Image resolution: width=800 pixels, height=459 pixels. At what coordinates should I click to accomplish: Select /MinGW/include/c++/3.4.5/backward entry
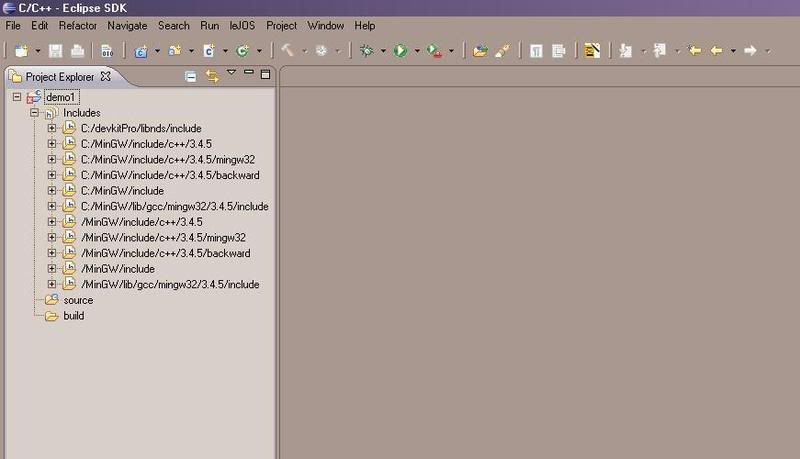166,253
